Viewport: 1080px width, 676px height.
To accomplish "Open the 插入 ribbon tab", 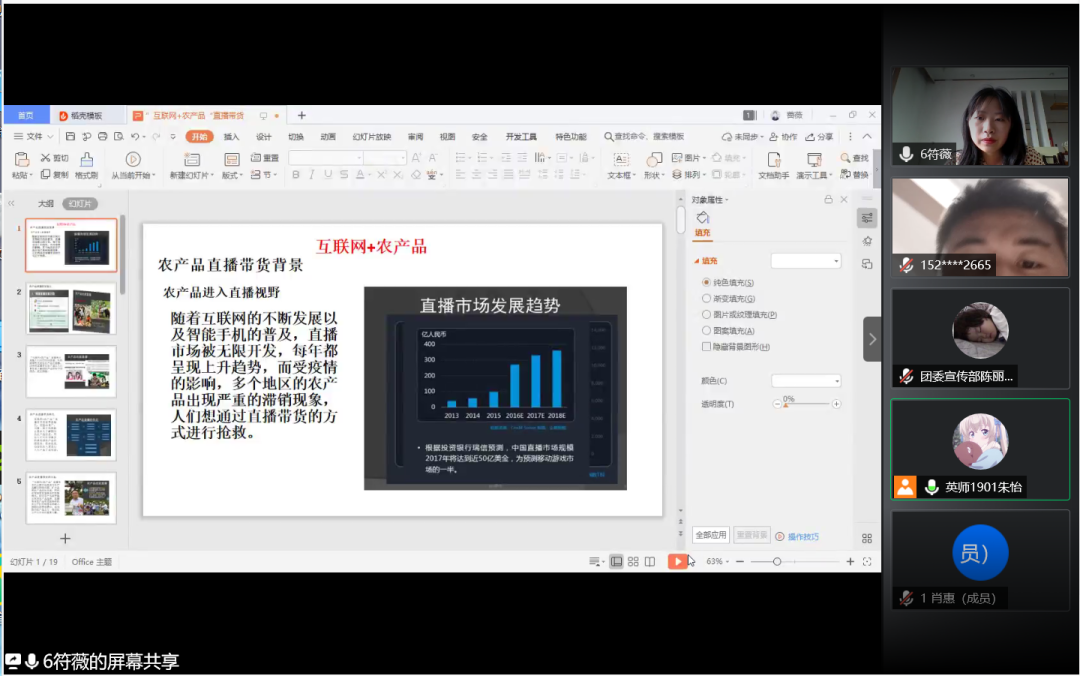I will 231,137.
